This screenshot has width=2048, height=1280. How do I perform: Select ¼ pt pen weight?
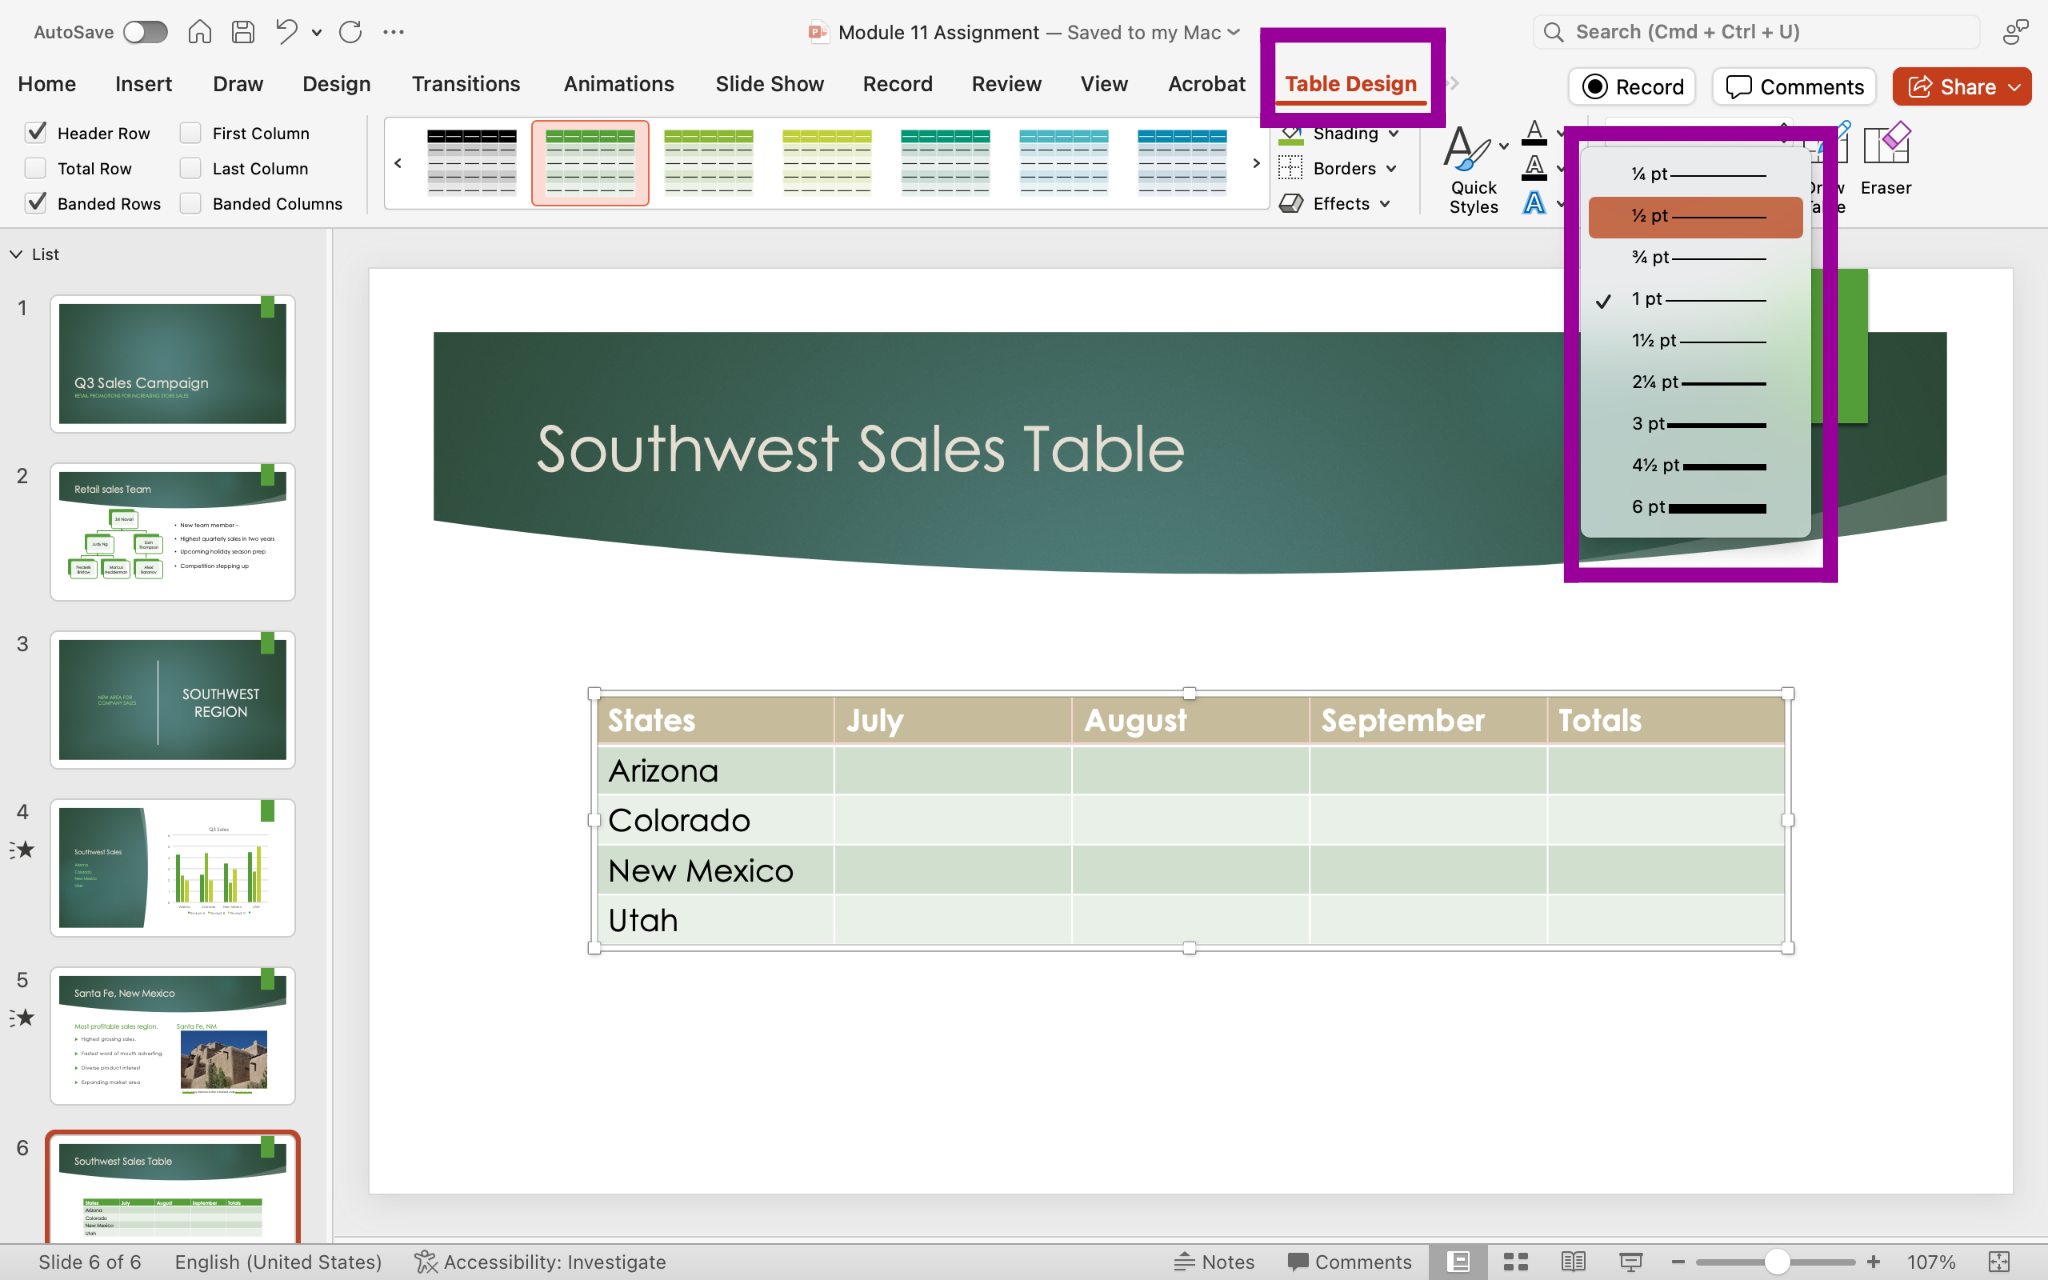click(1696, 174)
